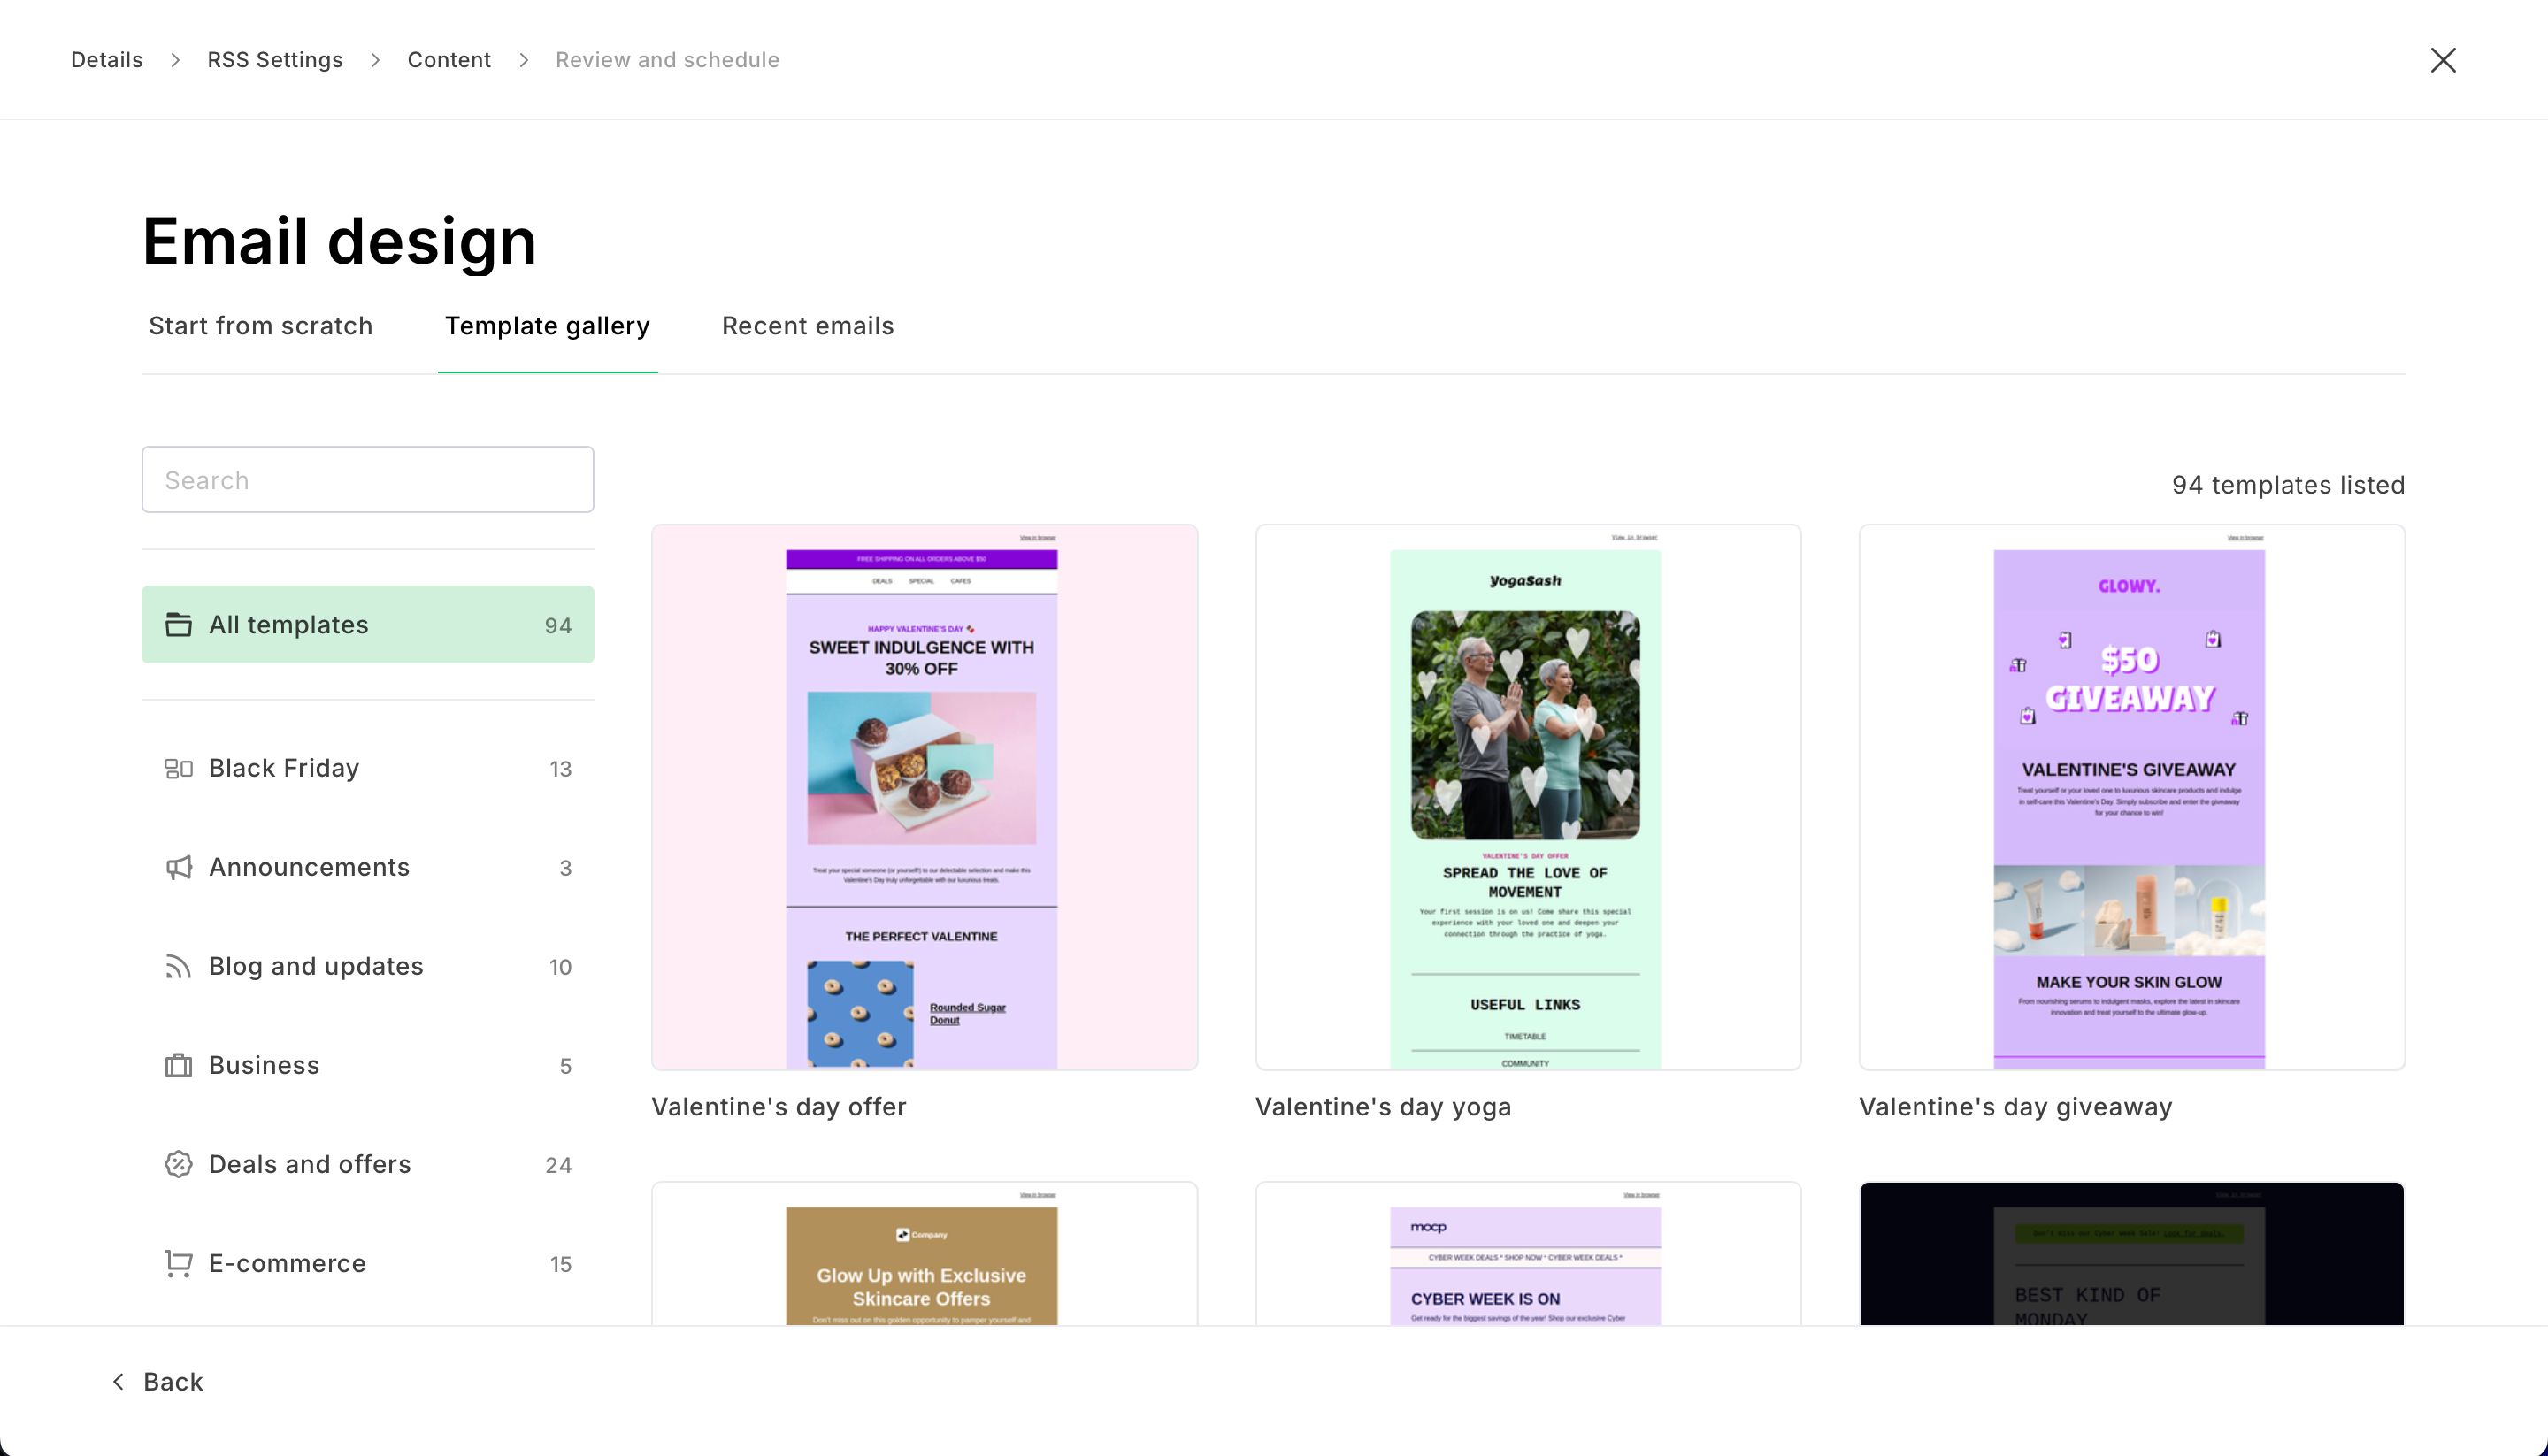Choose the Valentine's day giveaway template thumbnail
The height and width of the screenshot is (1456, 2548).
[2131, 797]
